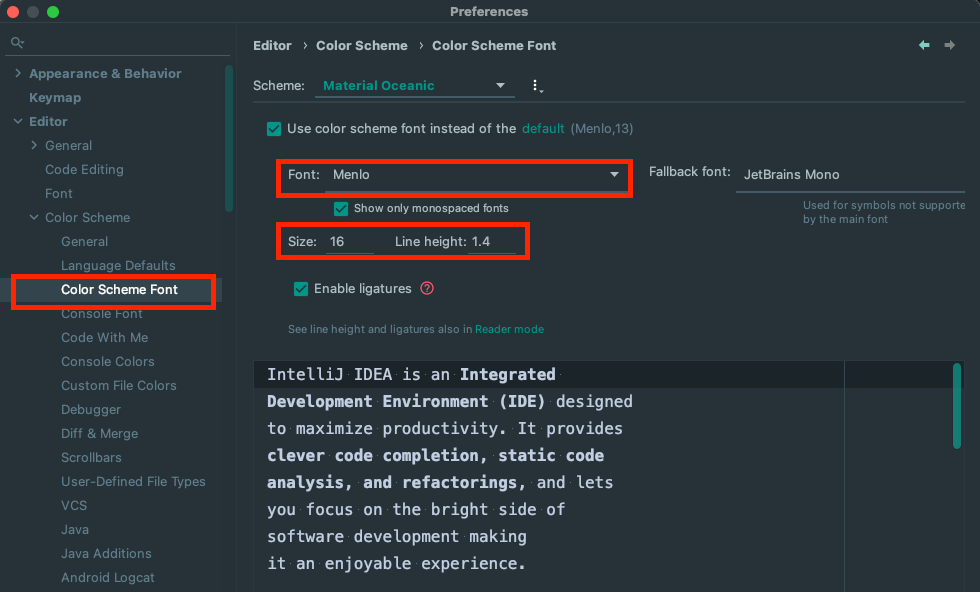
Task: Disable the 'Enable ligatures' checkbox
Action: pyautogui.click(x=301, y=289)
